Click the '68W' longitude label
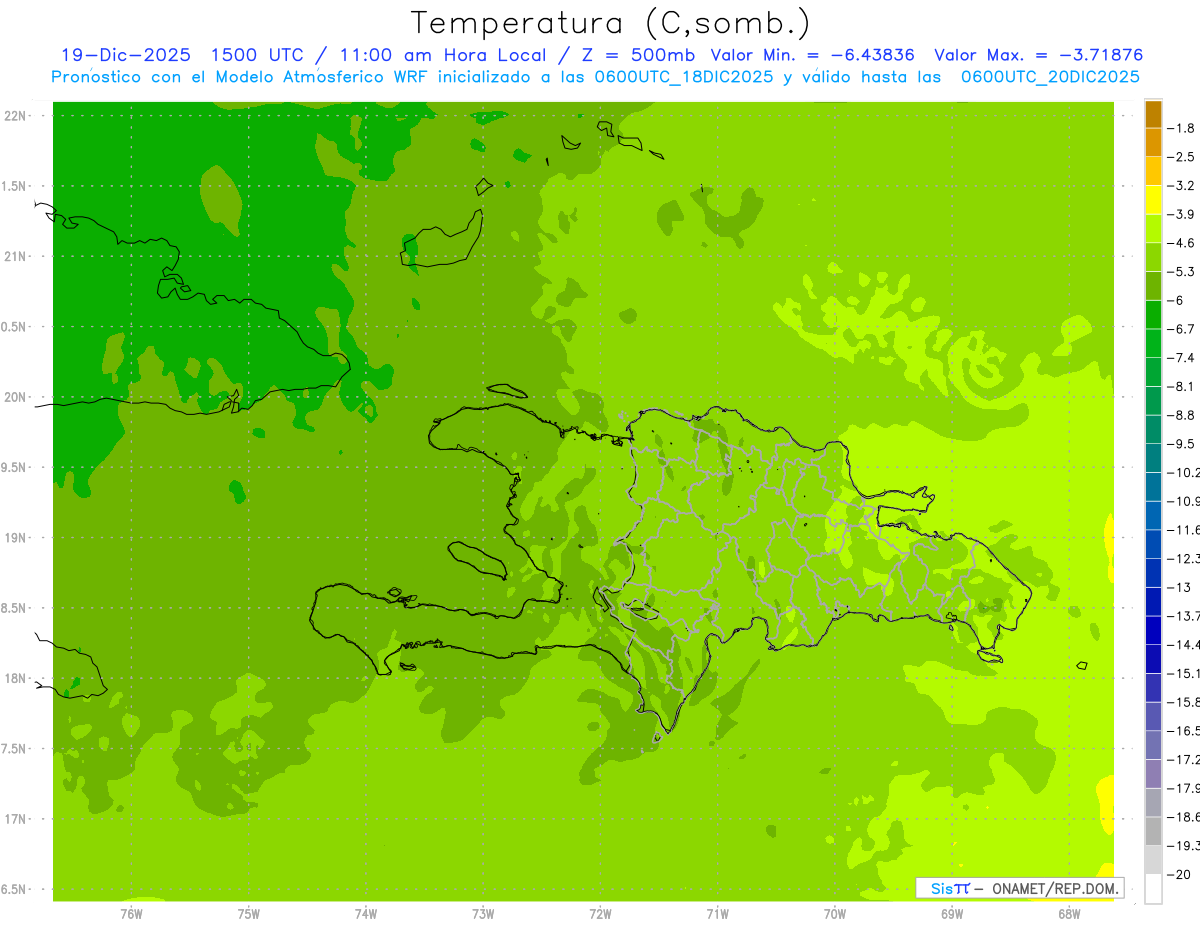 1069,914
